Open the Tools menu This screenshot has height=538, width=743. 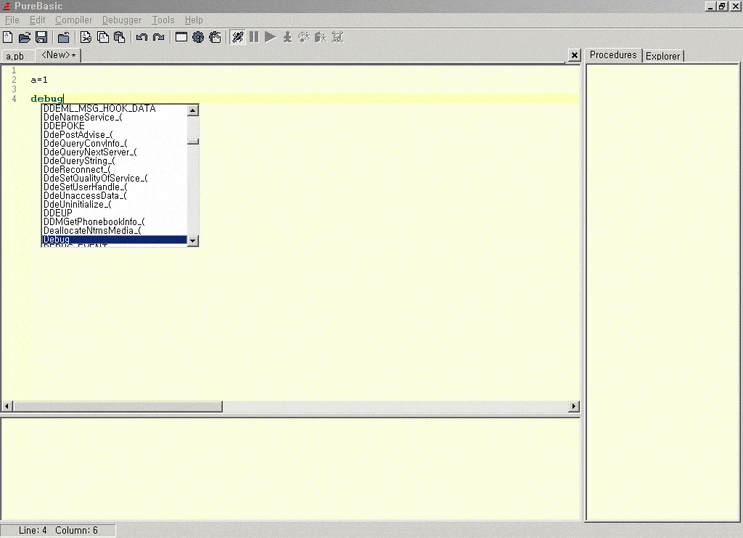pyautogui.click(x=163, y=20)
